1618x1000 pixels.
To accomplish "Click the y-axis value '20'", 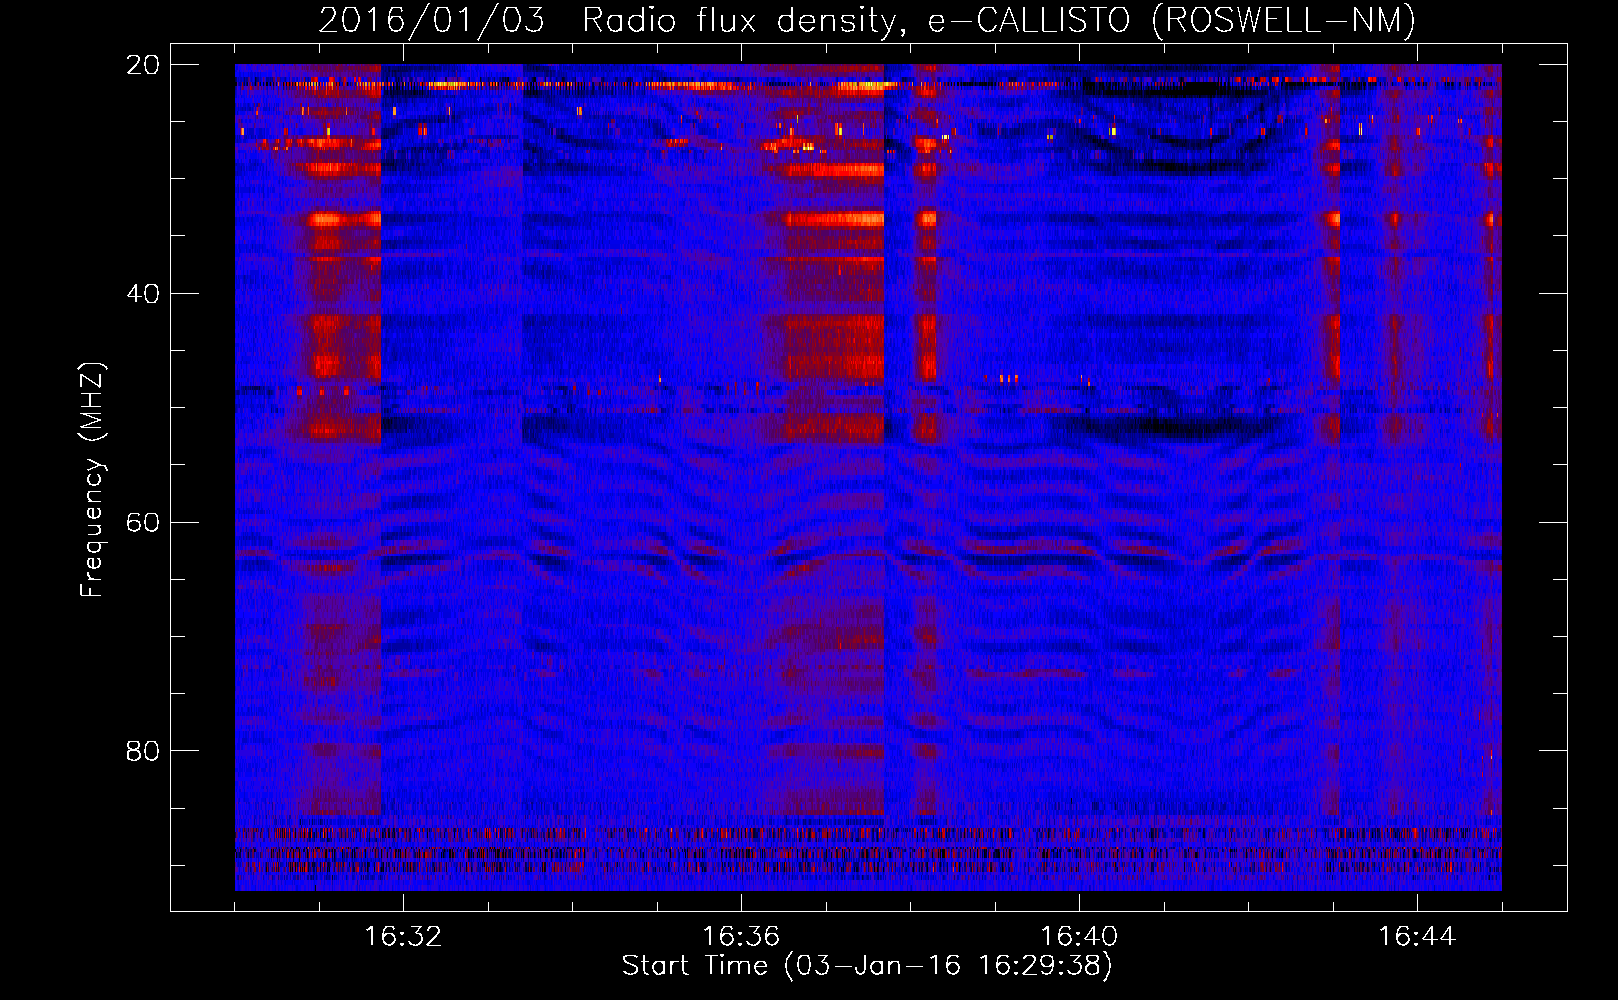I will pos(143,65).
